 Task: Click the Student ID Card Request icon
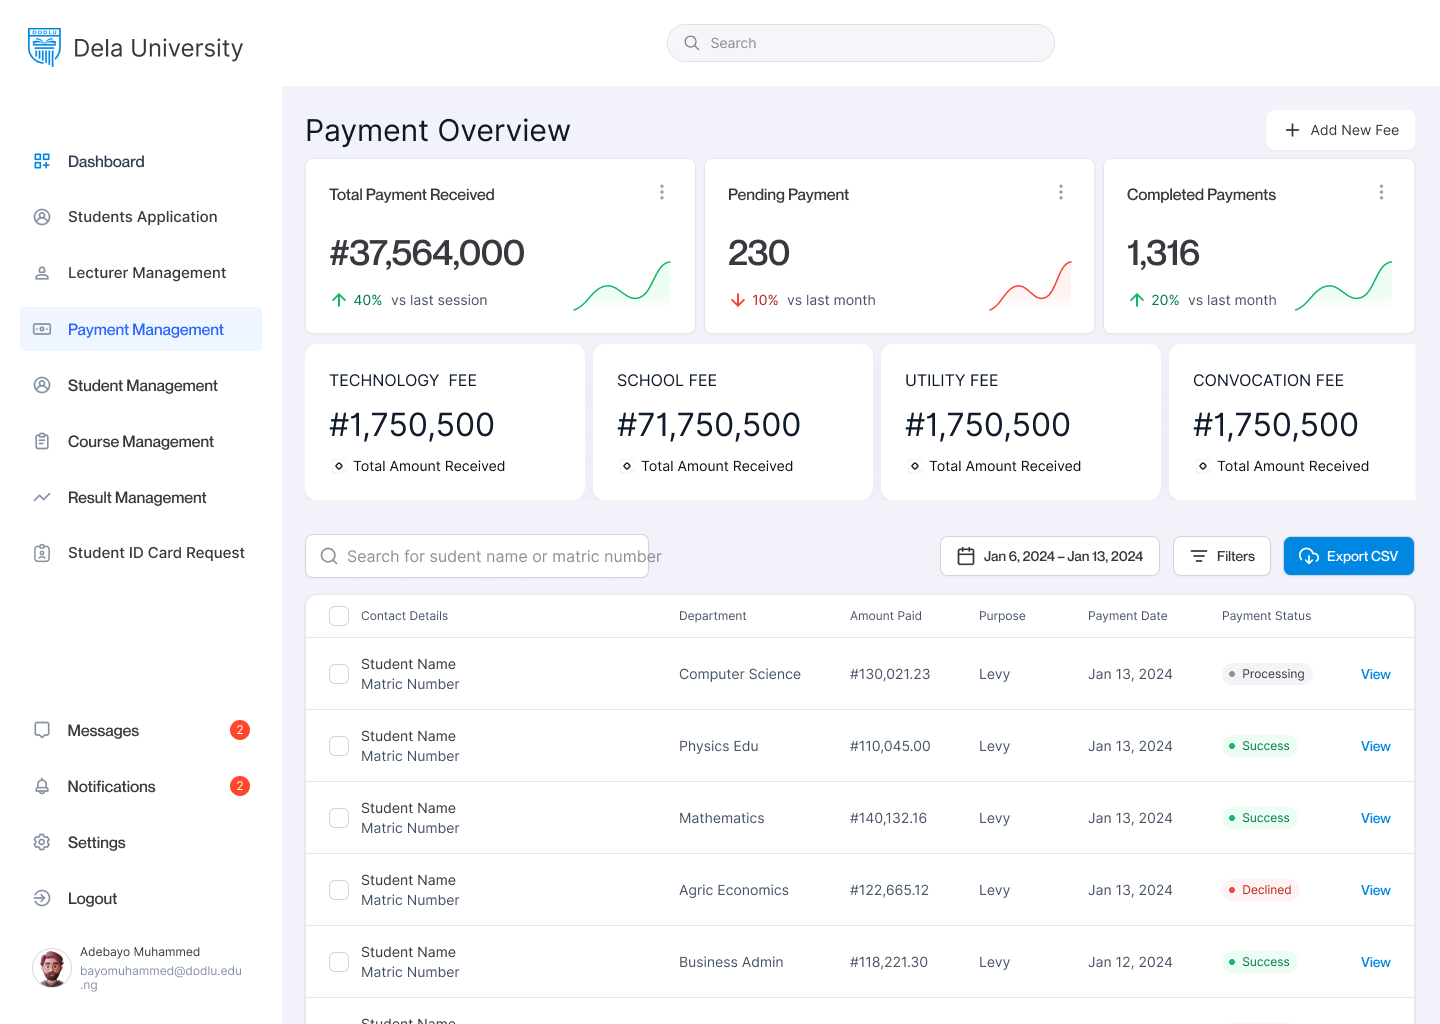pos(42,553)
